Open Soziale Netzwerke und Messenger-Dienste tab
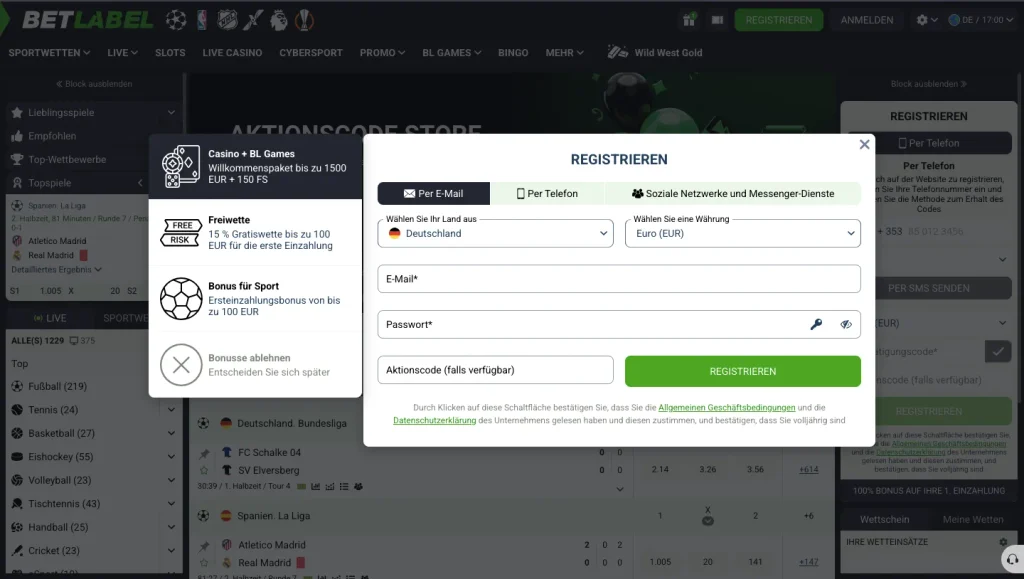Screen dimensions: 1024x579 coord(733,193)
